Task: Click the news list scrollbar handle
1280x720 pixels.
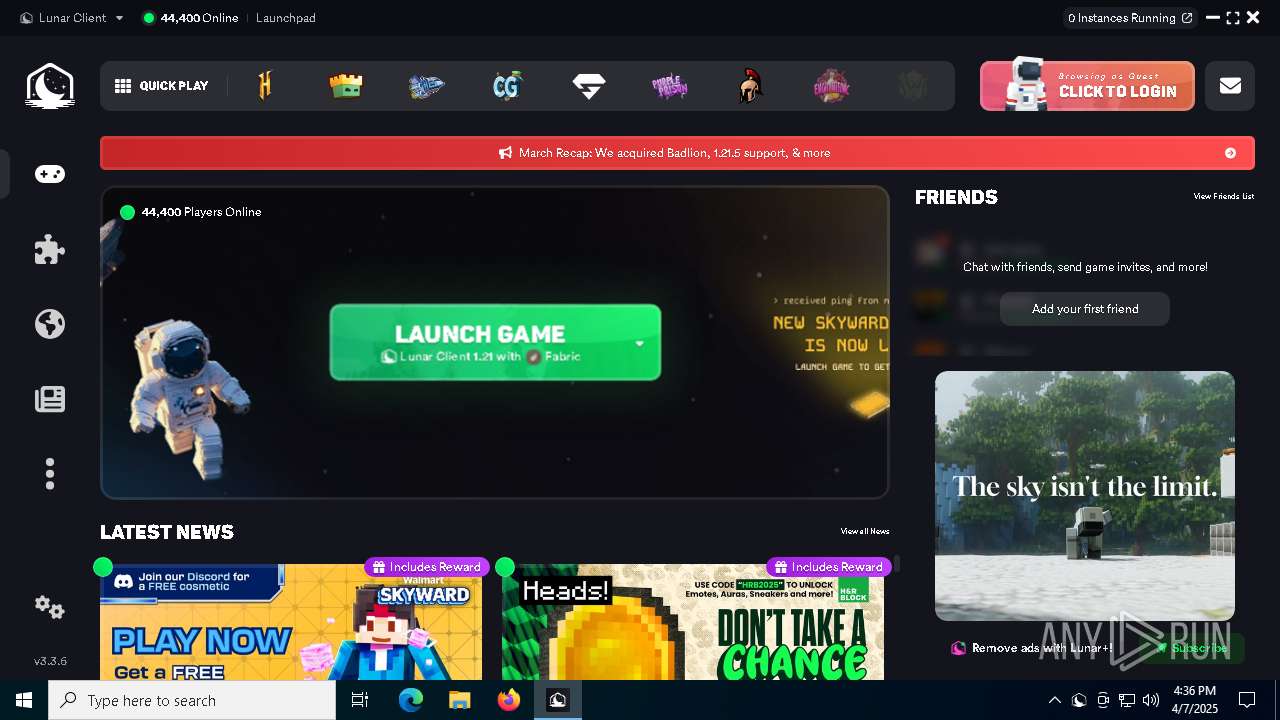Action: 897,564
